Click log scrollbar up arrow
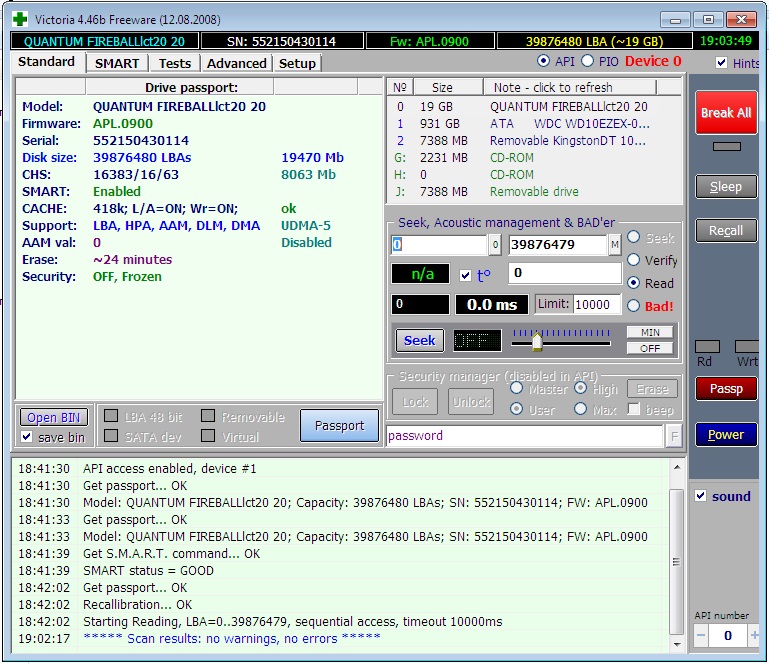 (677, 467)
